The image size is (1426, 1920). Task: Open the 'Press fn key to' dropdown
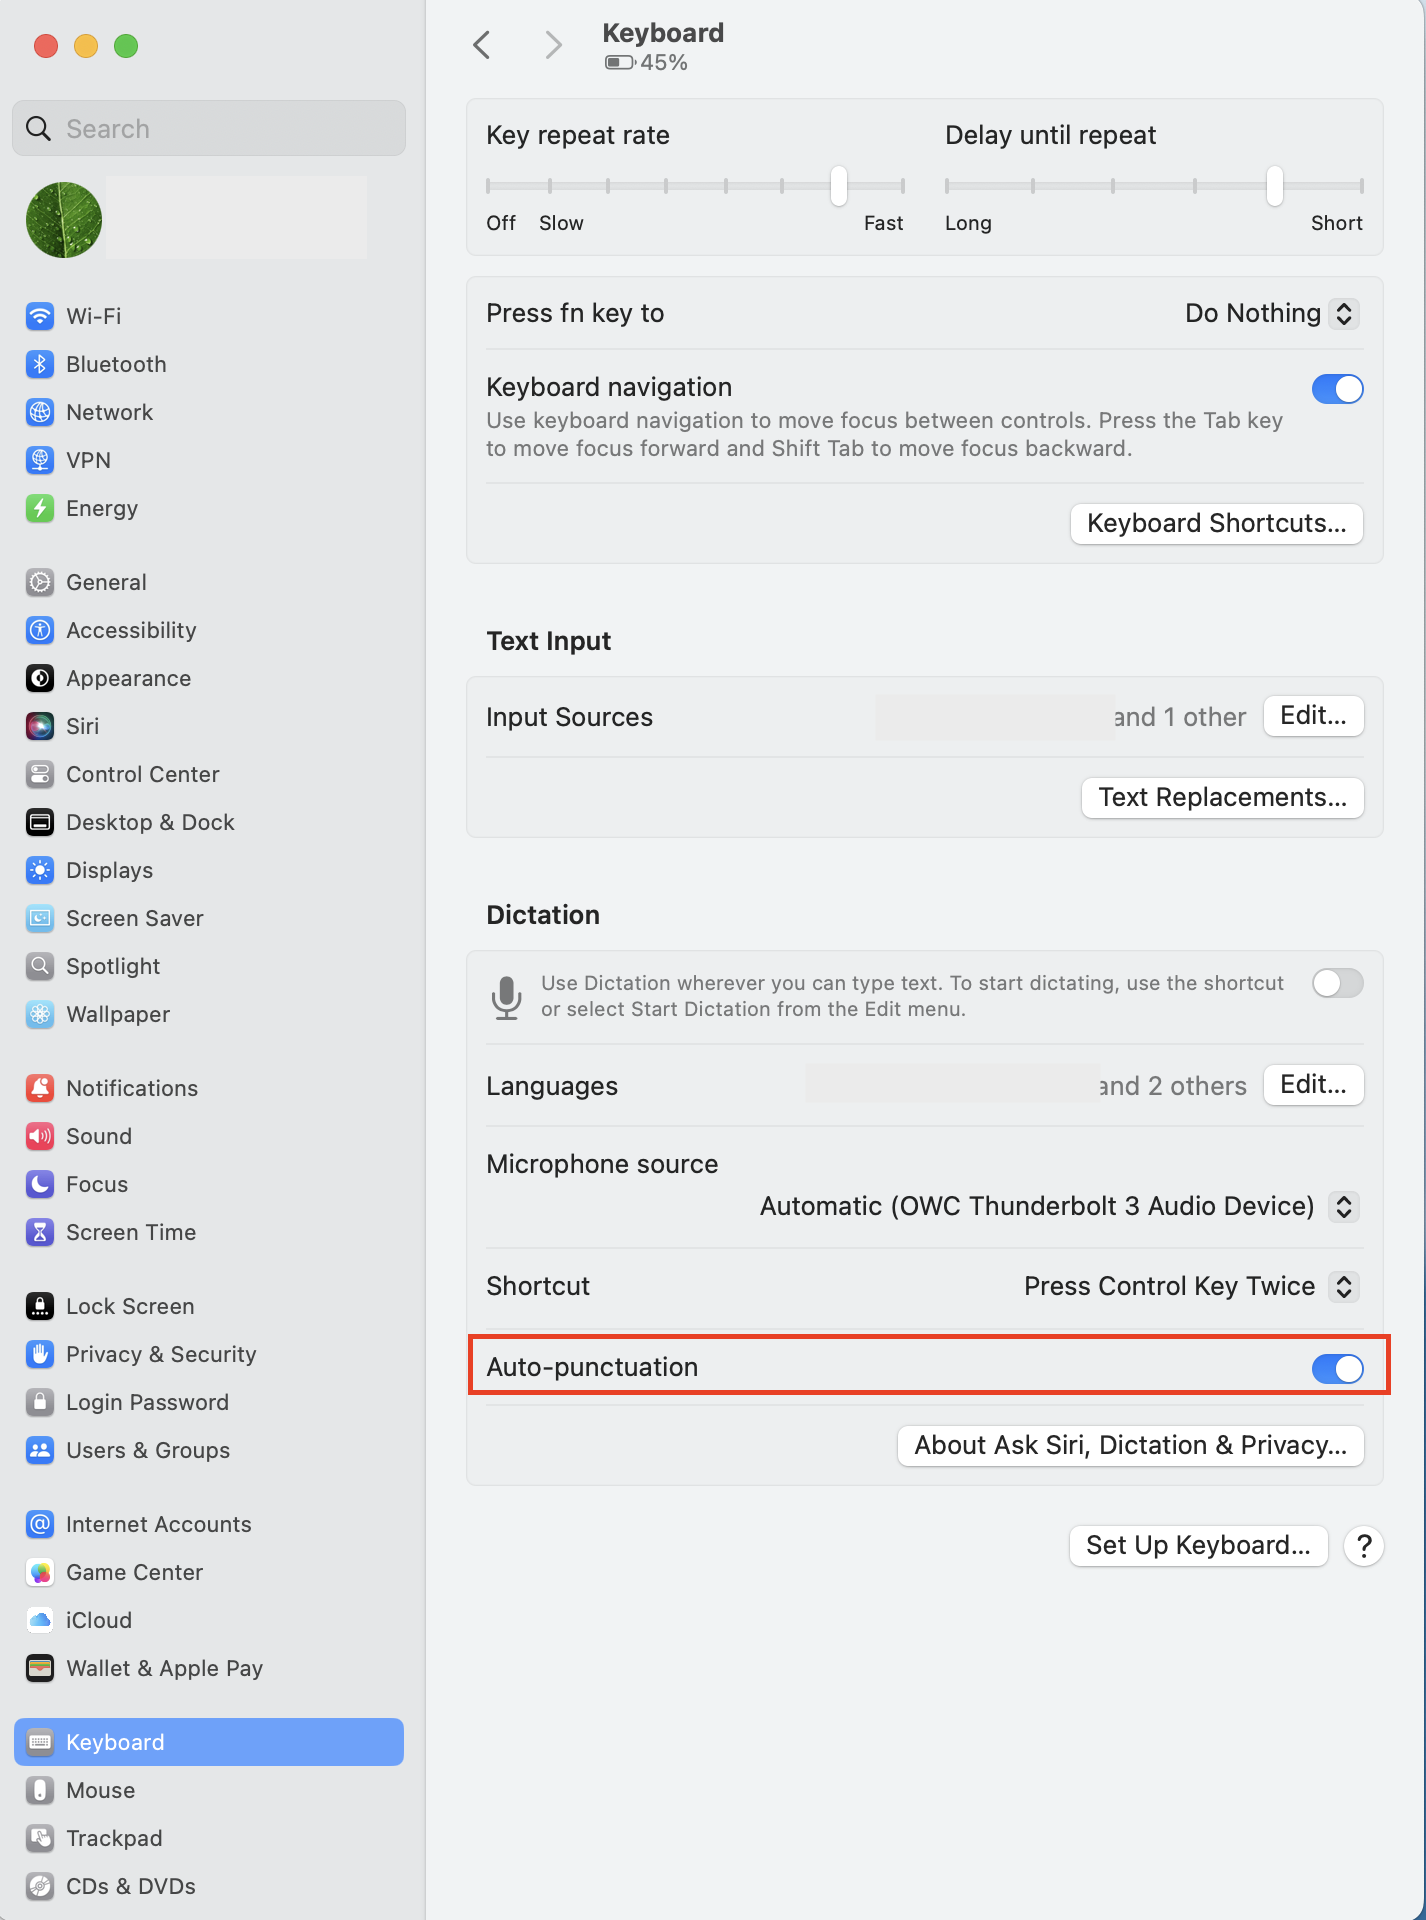[x=1270, y=314]
